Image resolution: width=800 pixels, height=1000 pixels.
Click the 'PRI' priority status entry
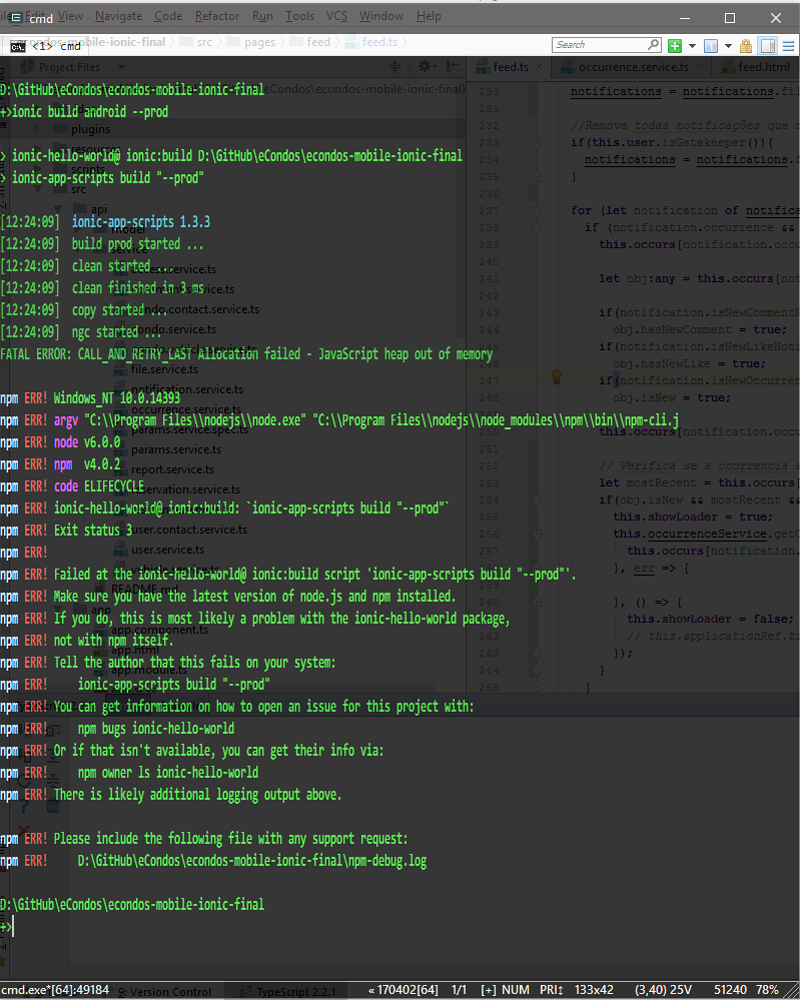tap(551, 990)
